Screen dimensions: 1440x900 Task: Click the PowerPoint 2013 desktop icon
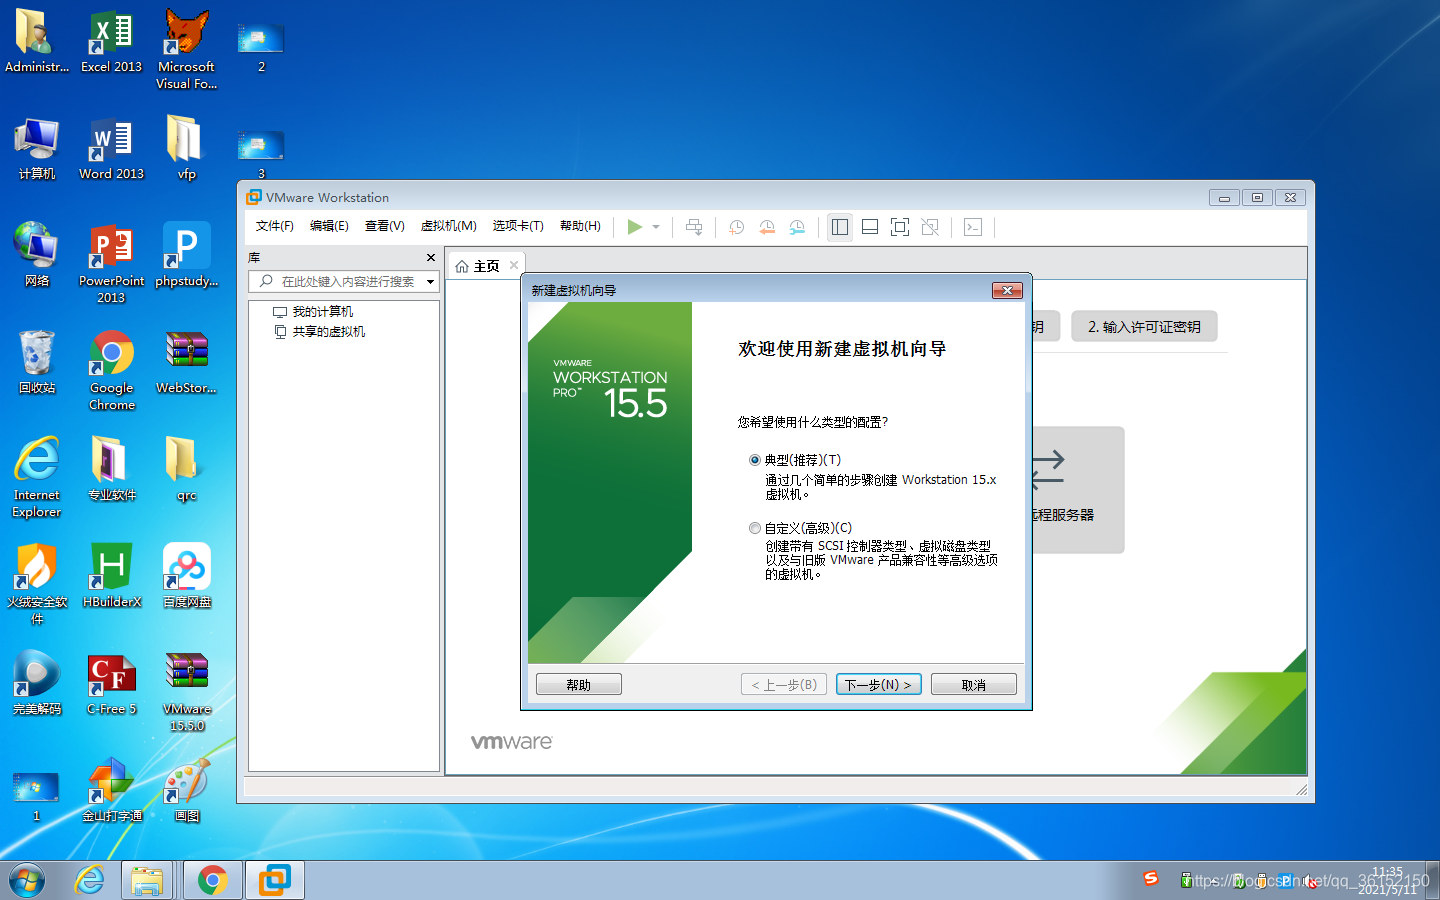click(111, 264)
